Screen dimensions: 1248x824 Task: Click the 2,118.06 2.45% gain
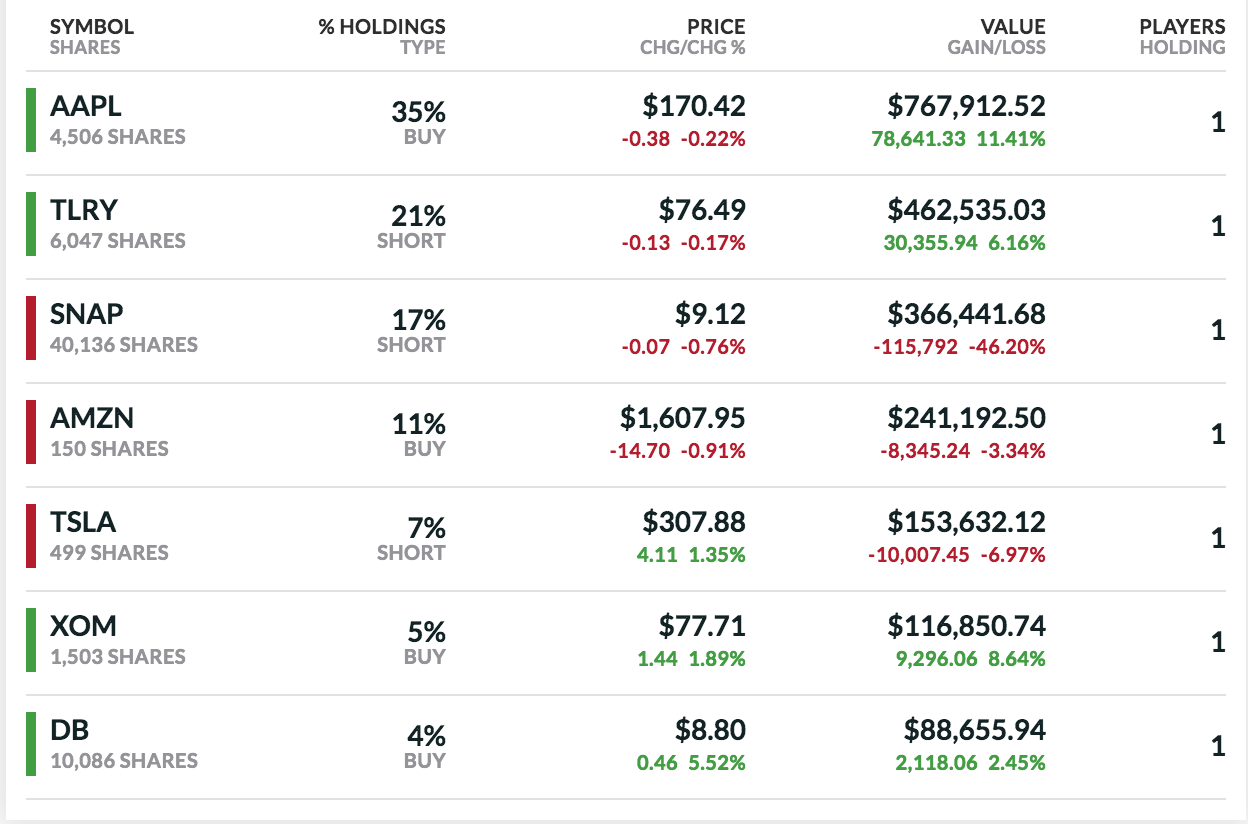click(971, 763)
